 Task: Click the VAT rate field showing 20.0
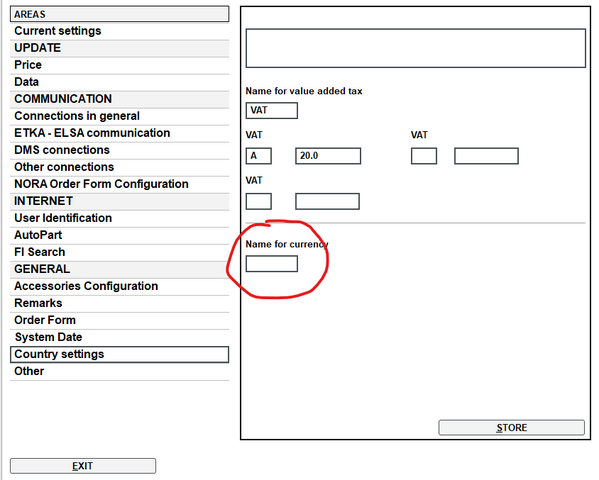point(328,156)
